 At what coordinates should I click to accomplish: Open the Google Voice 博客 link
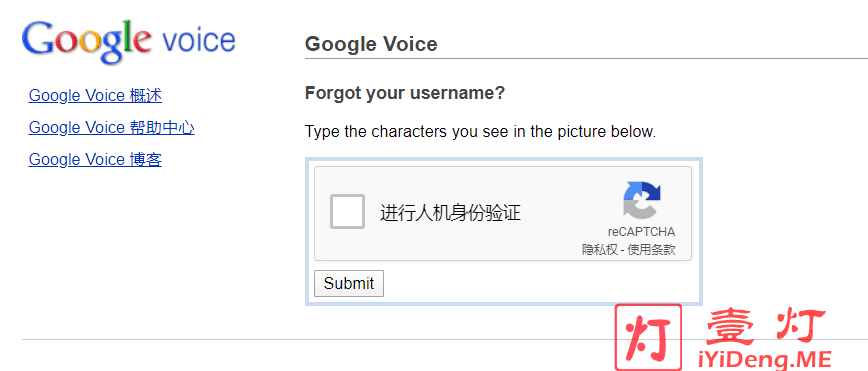(95, 160)
